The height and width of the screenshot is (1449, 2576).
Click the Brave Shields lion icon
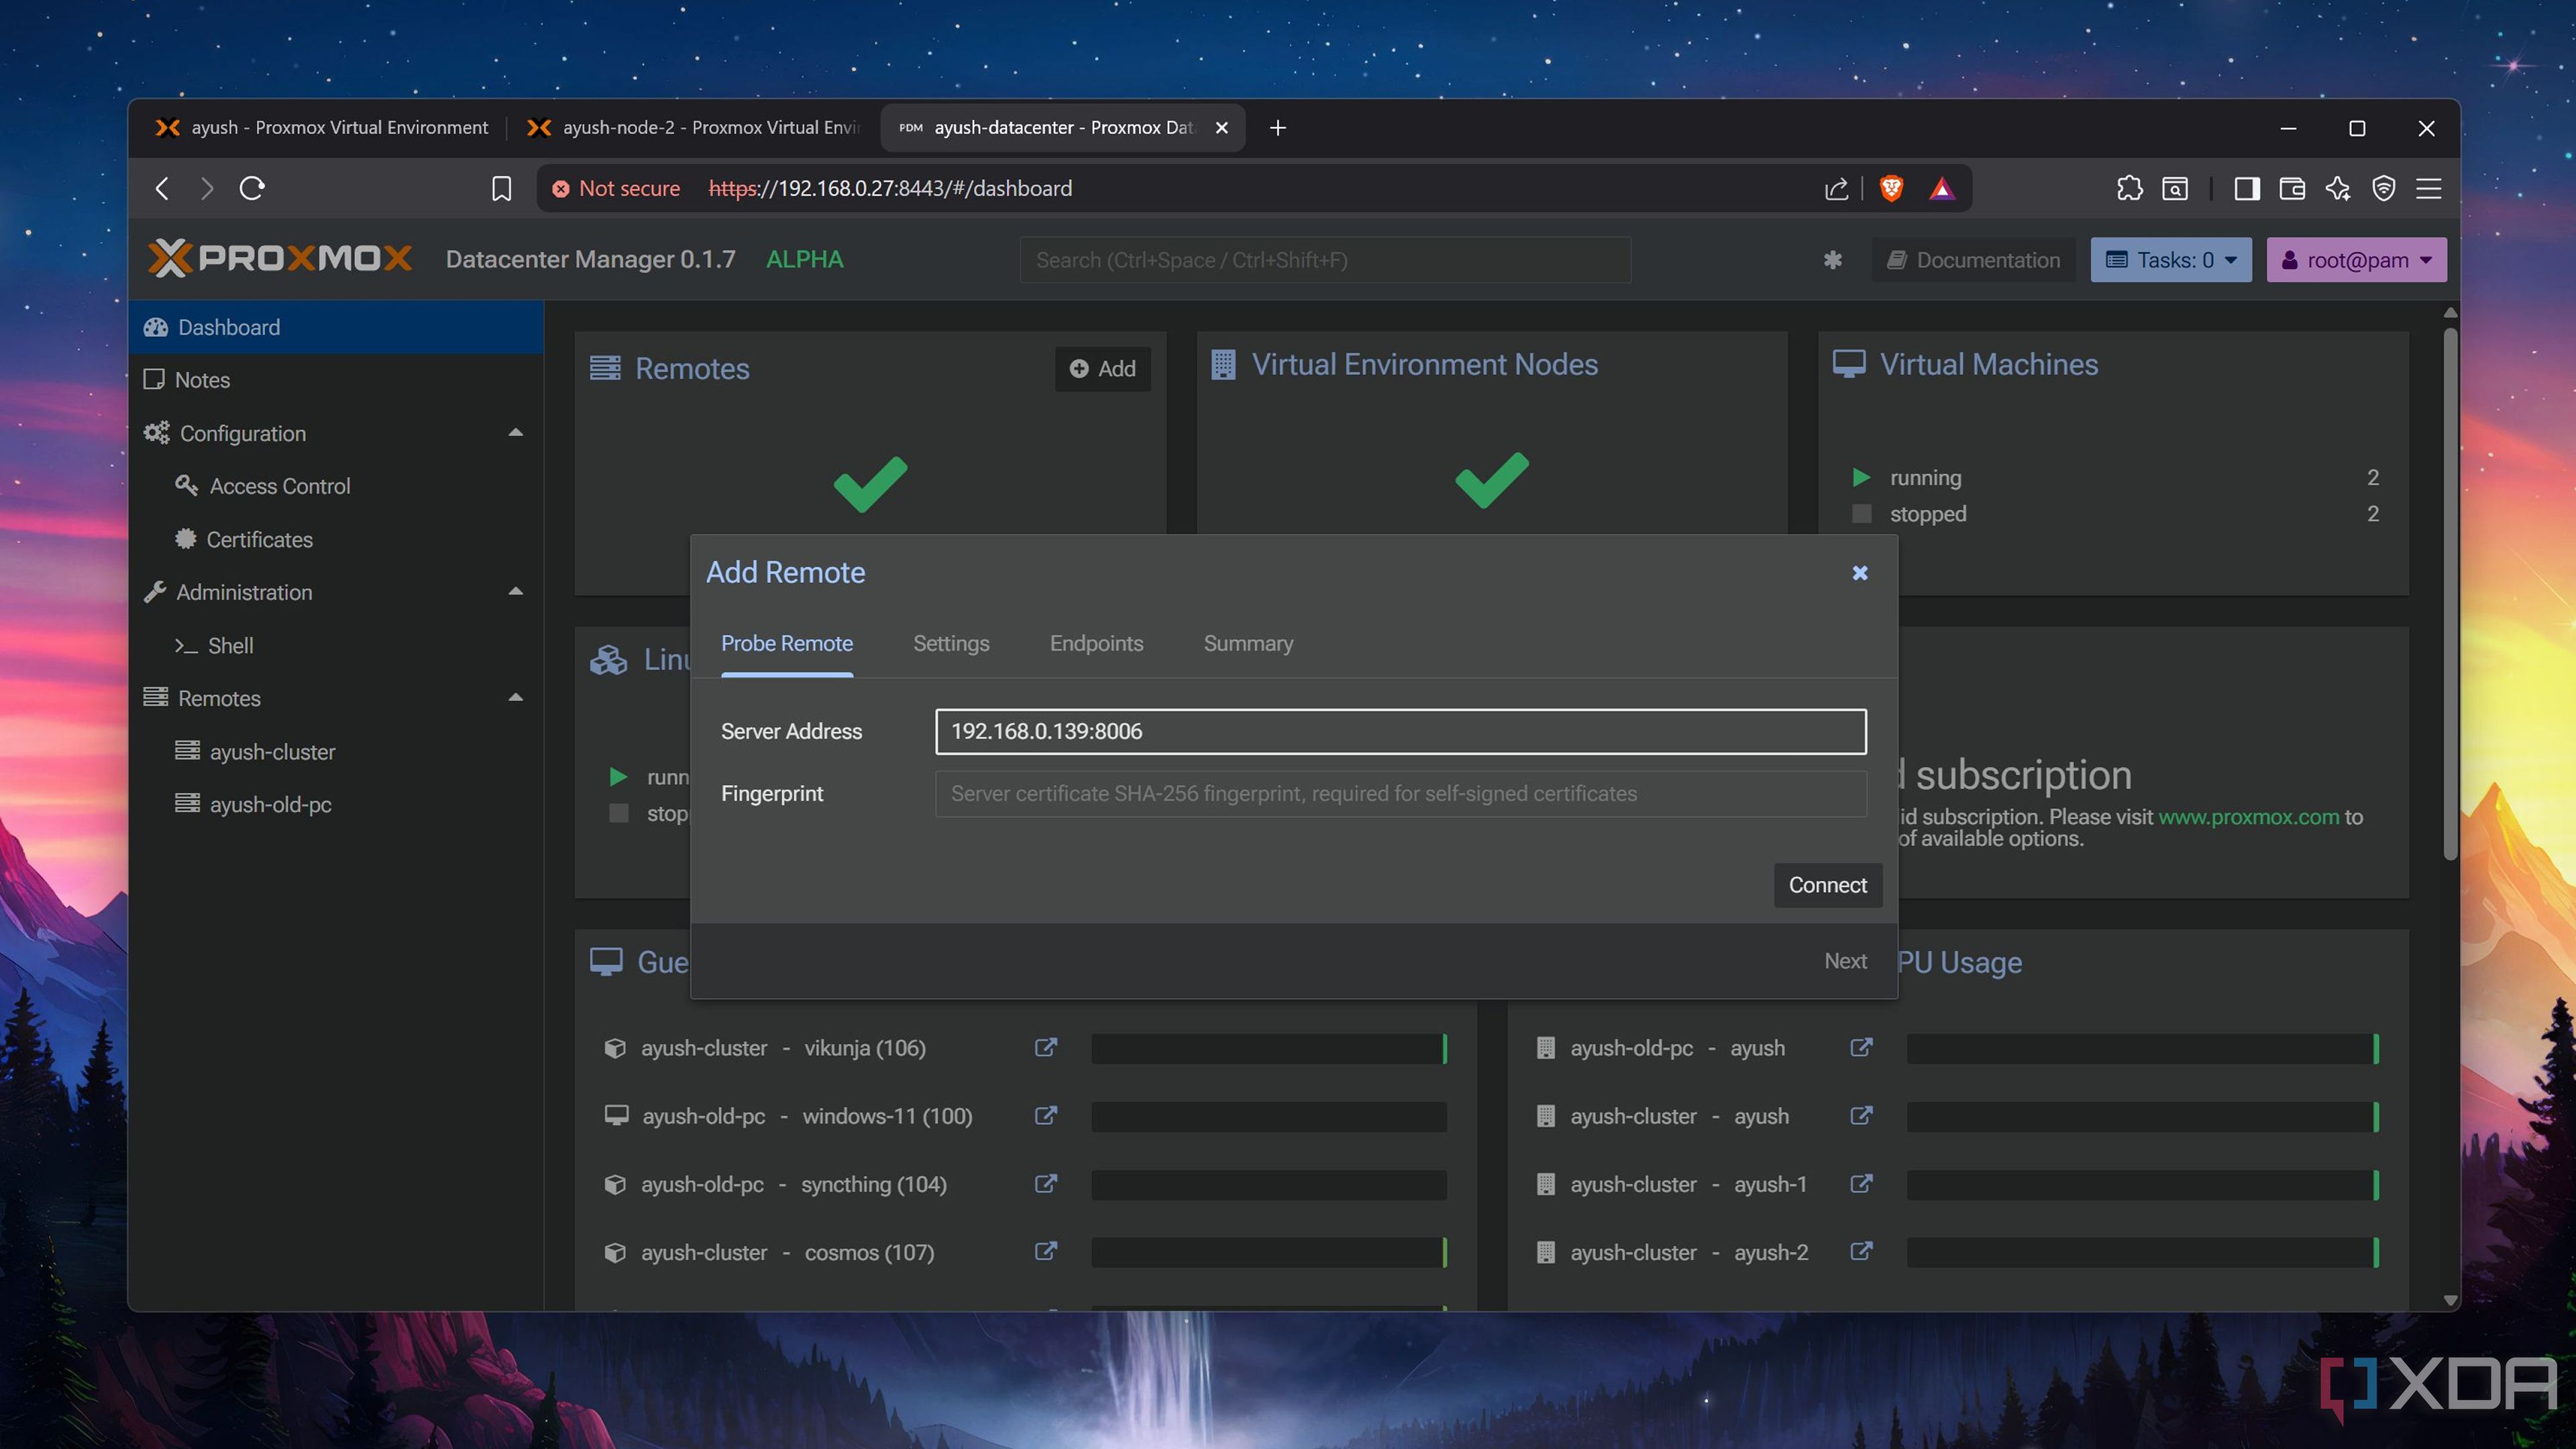coord(1890,188)
